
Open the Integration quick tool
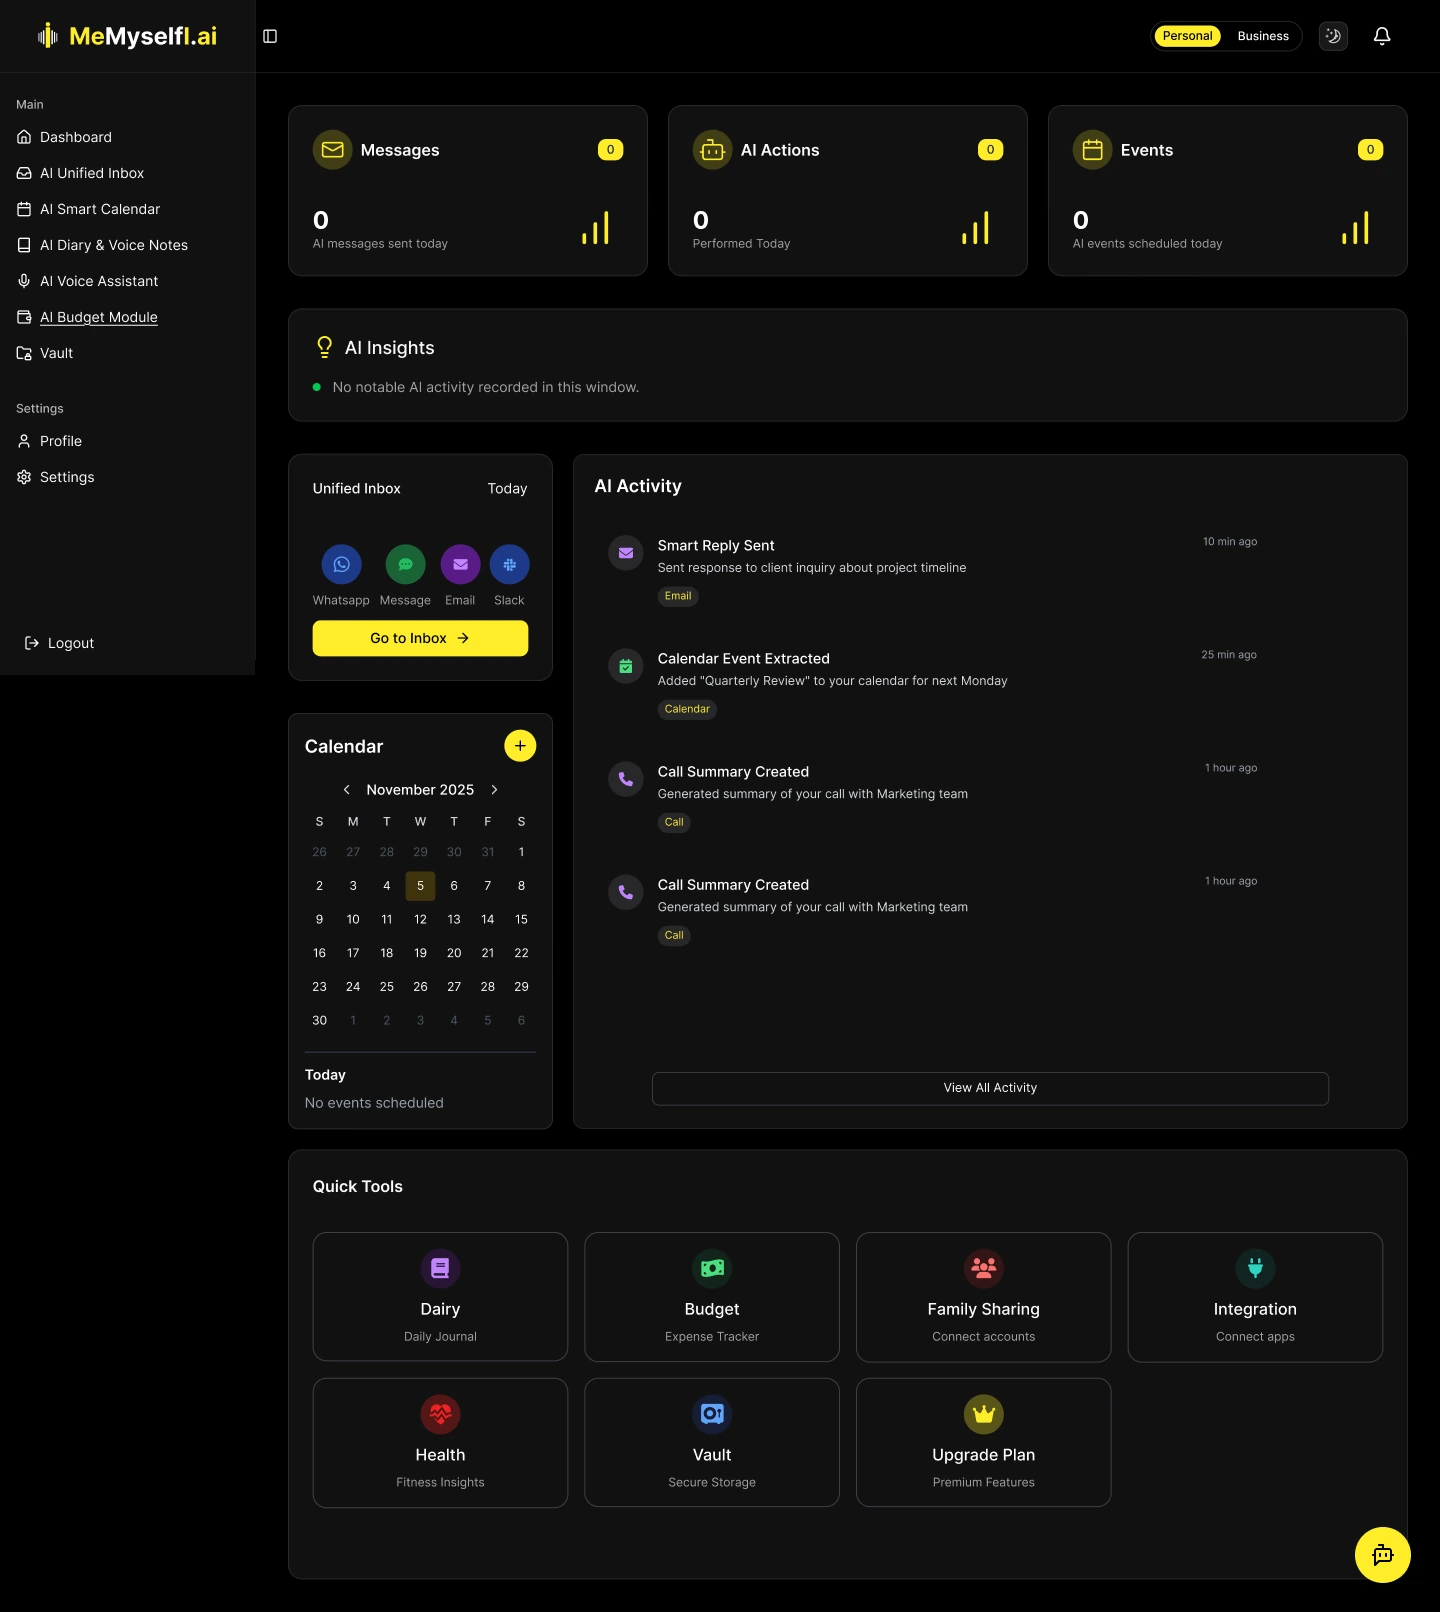point(1255,1297)
